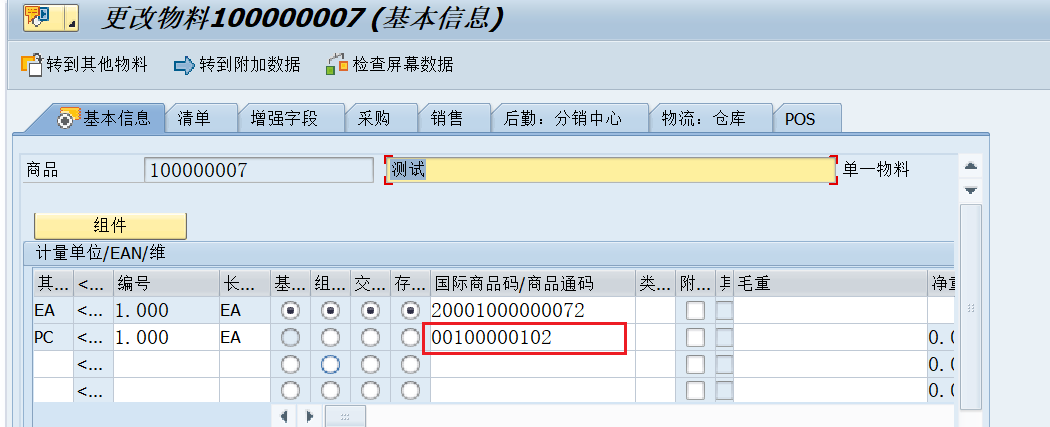Screen dimensions: 1050x427
Task: Click the 国际商品码/商品通码 column header
Action: pos(532,284)
